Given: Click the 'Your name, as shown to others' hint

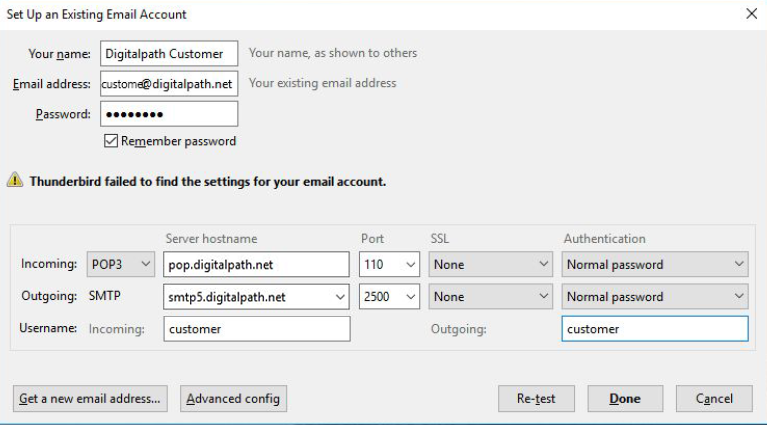Looking at the screenshot, I should [x=333, y=53].
